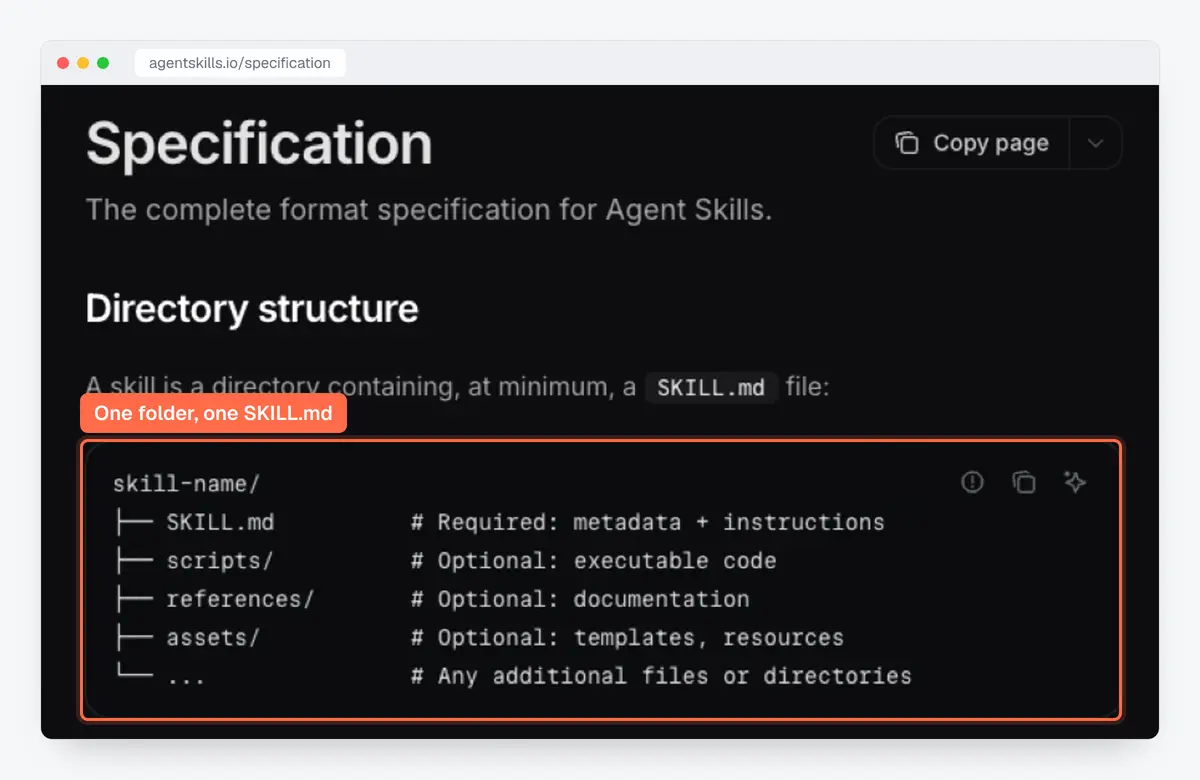Viewport: 1200px width, 780px height.
Task: Click the agentskills.io/specification address bar
Action: click(240, 63)
